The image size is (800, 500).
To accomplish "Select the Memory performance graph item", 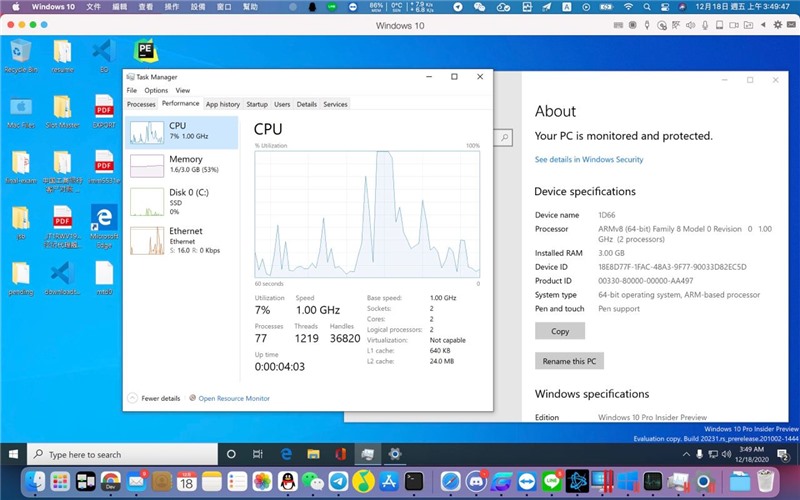I will point(181,164).
